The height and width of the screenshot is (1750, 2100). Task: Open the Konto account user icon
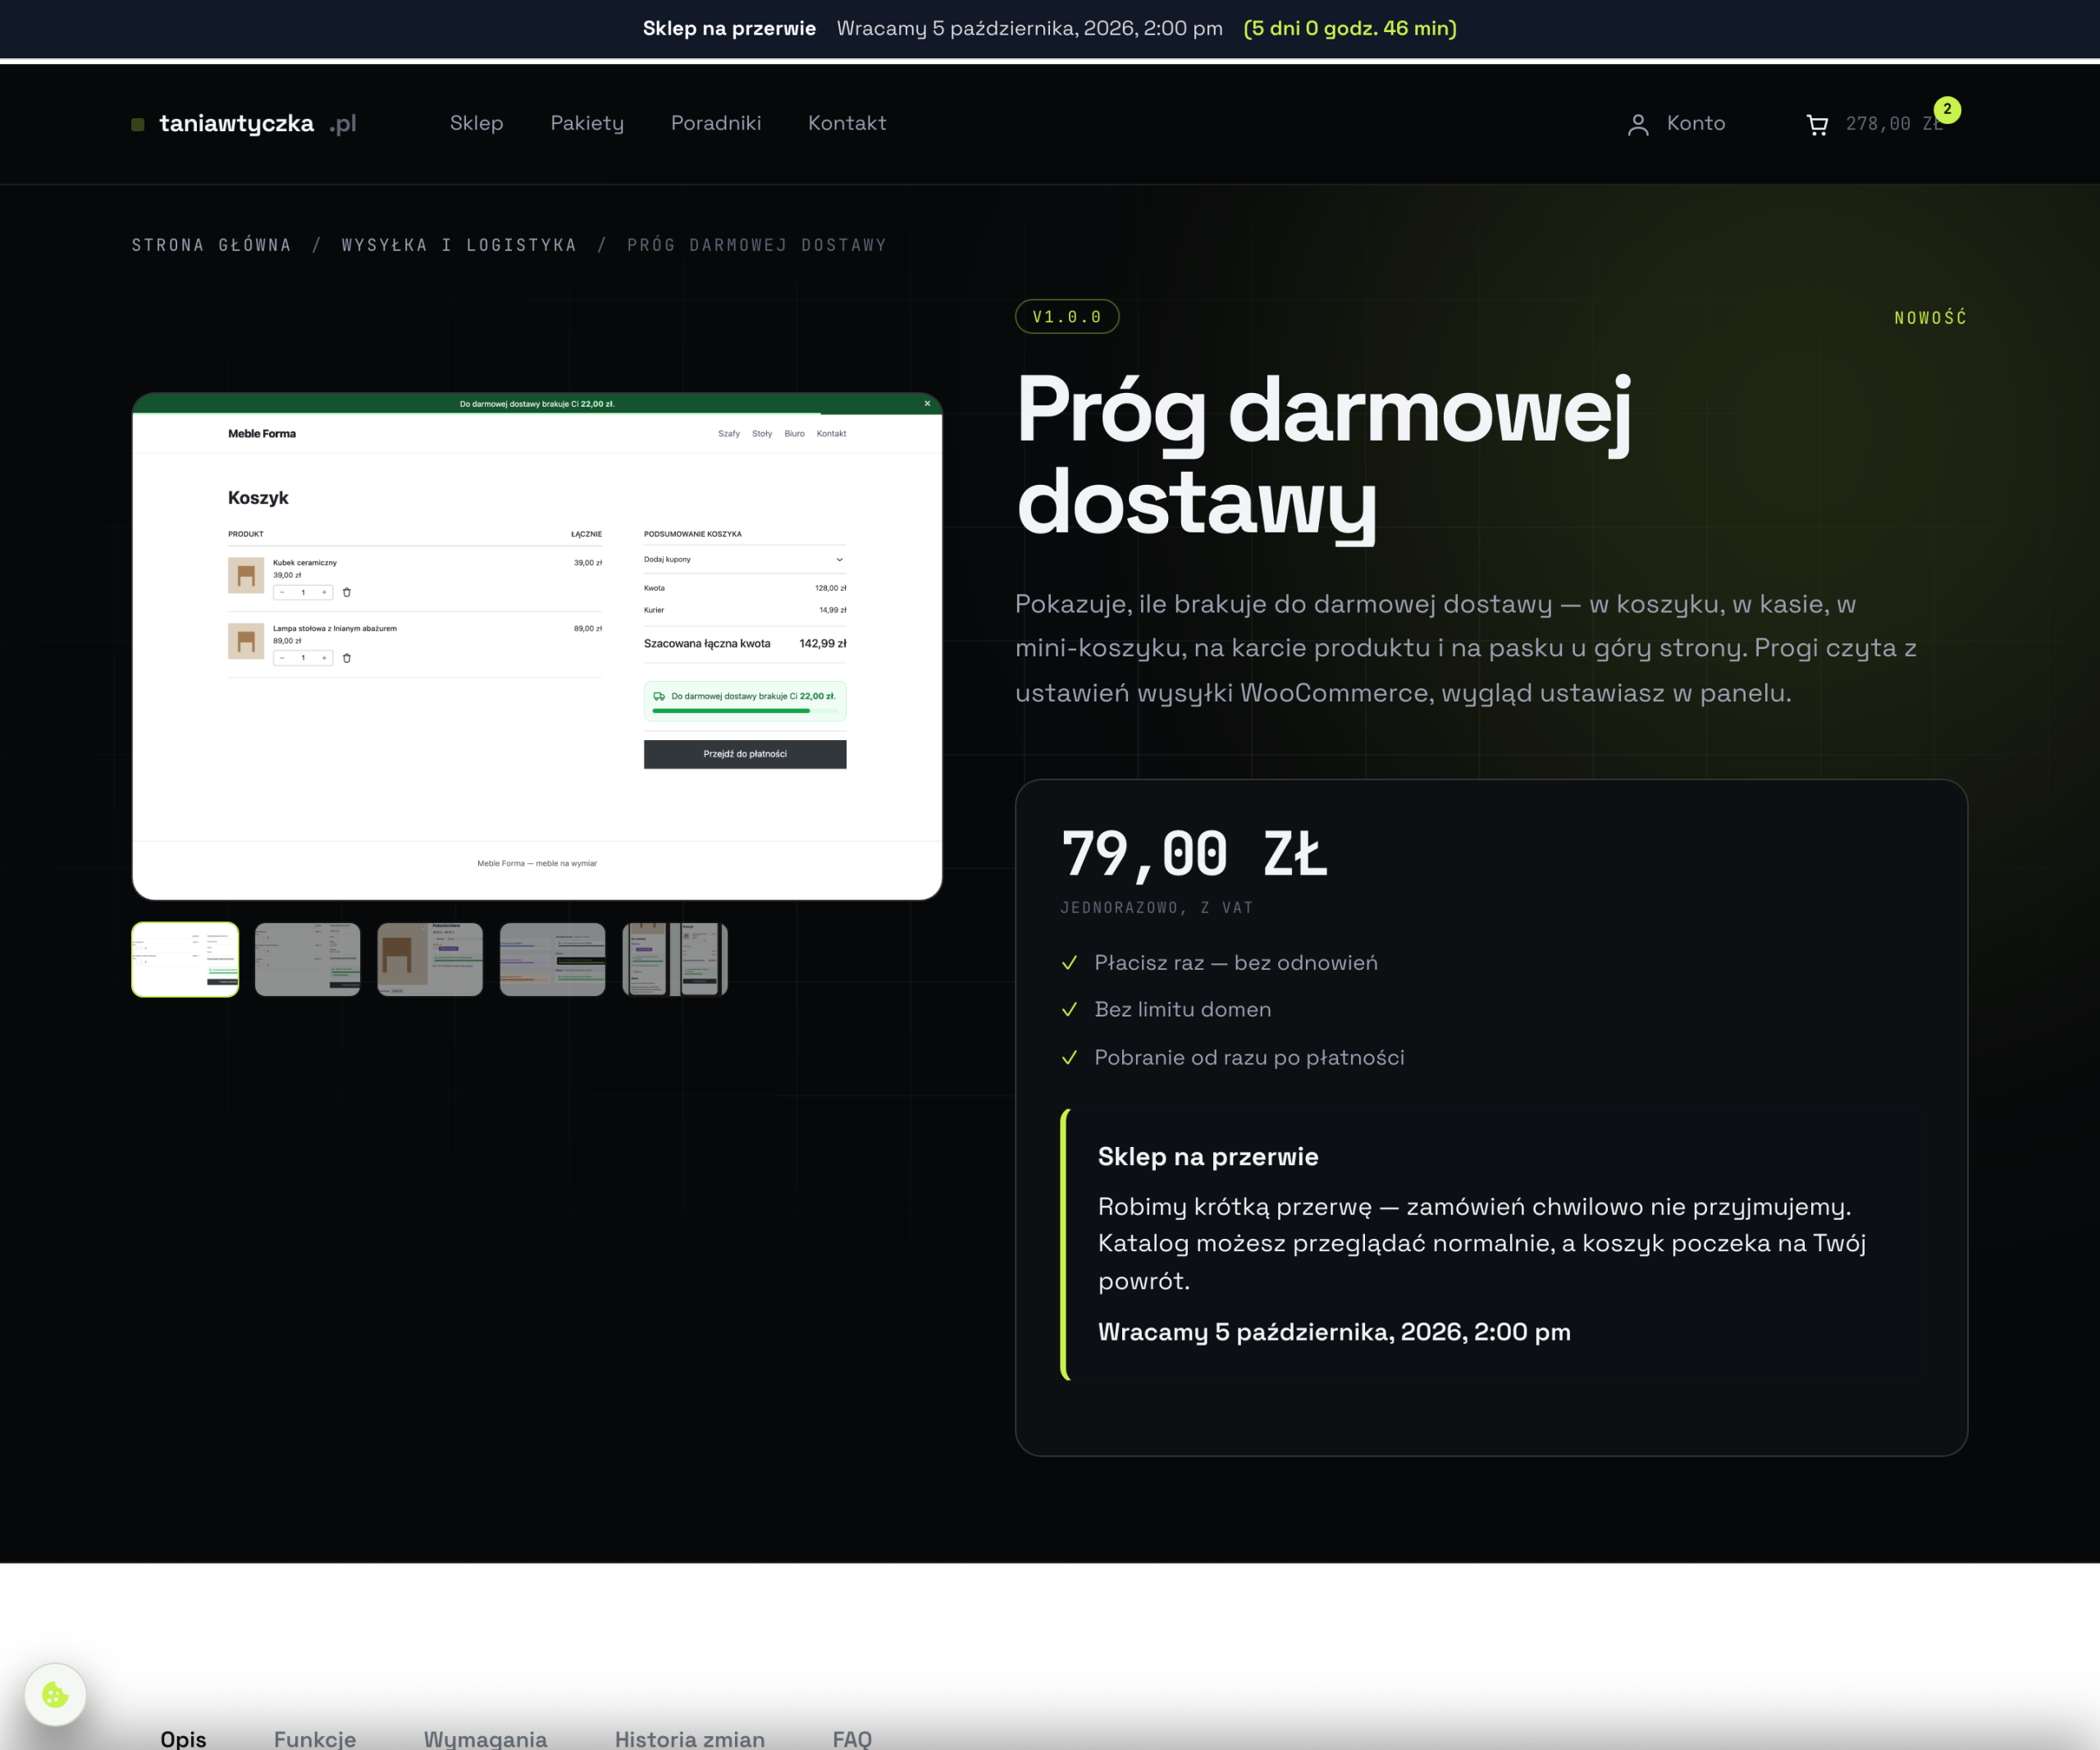(x=1638, y=124)
